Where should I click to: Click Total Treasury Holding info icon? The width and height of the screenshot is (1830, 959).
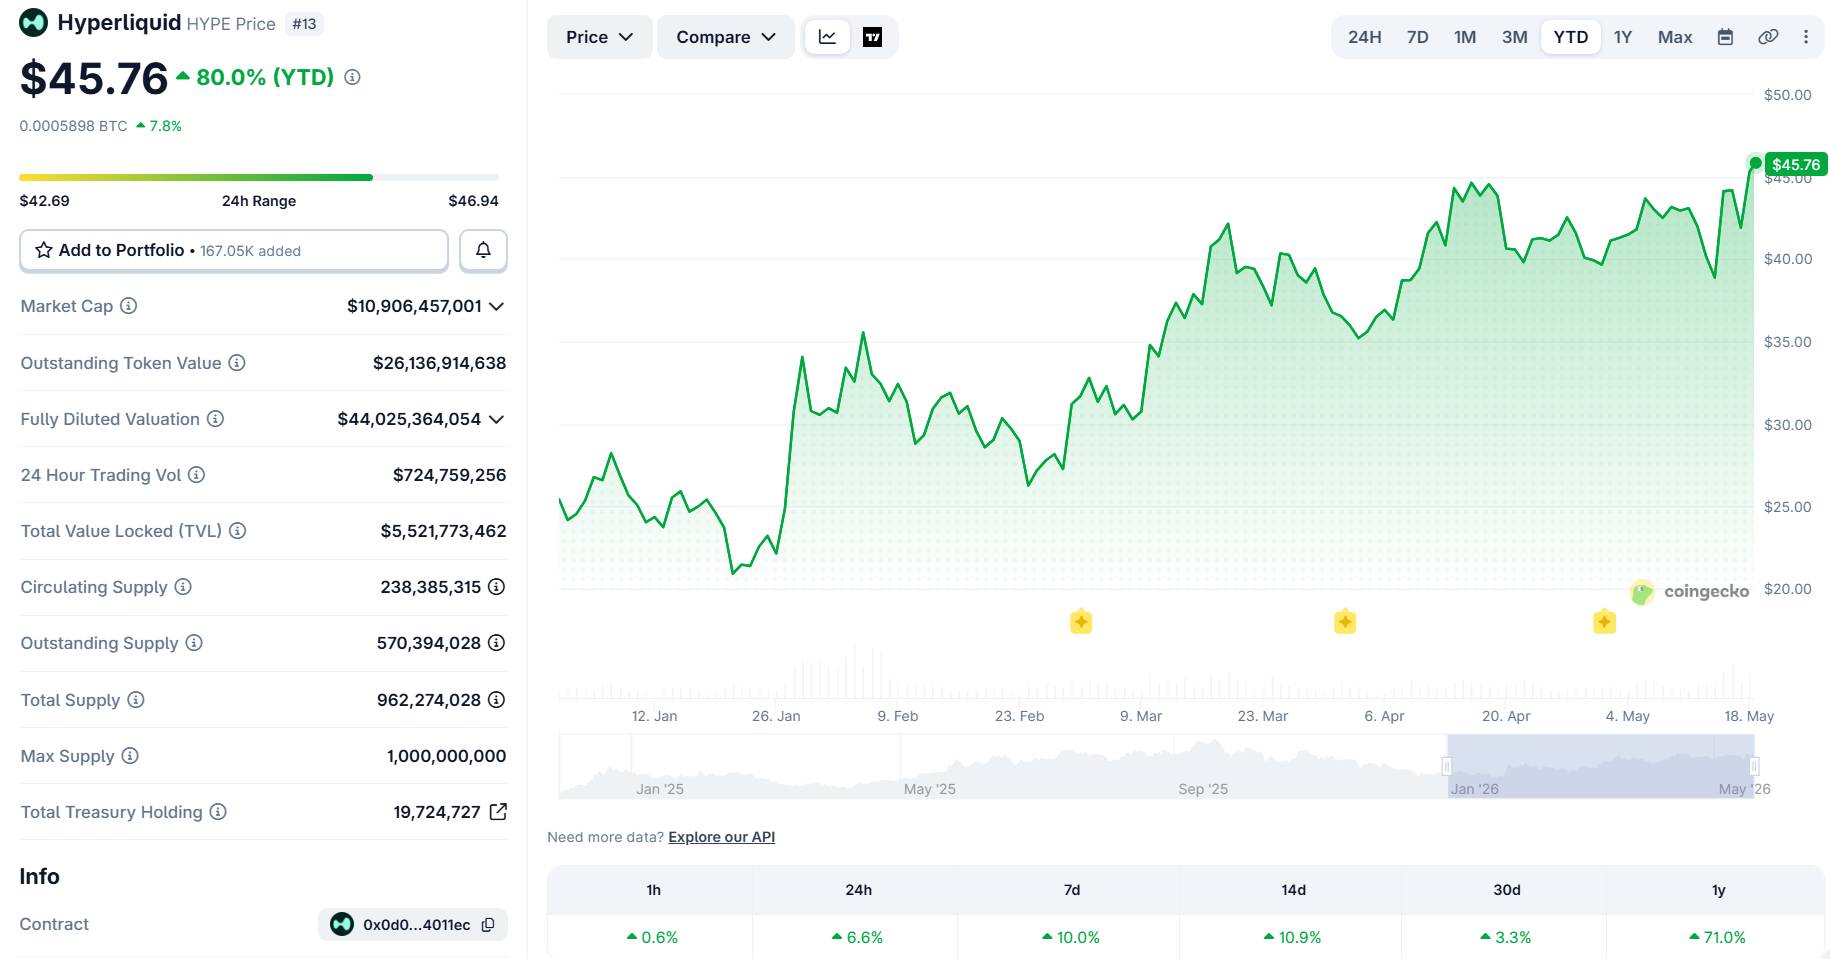pos(218,812)
